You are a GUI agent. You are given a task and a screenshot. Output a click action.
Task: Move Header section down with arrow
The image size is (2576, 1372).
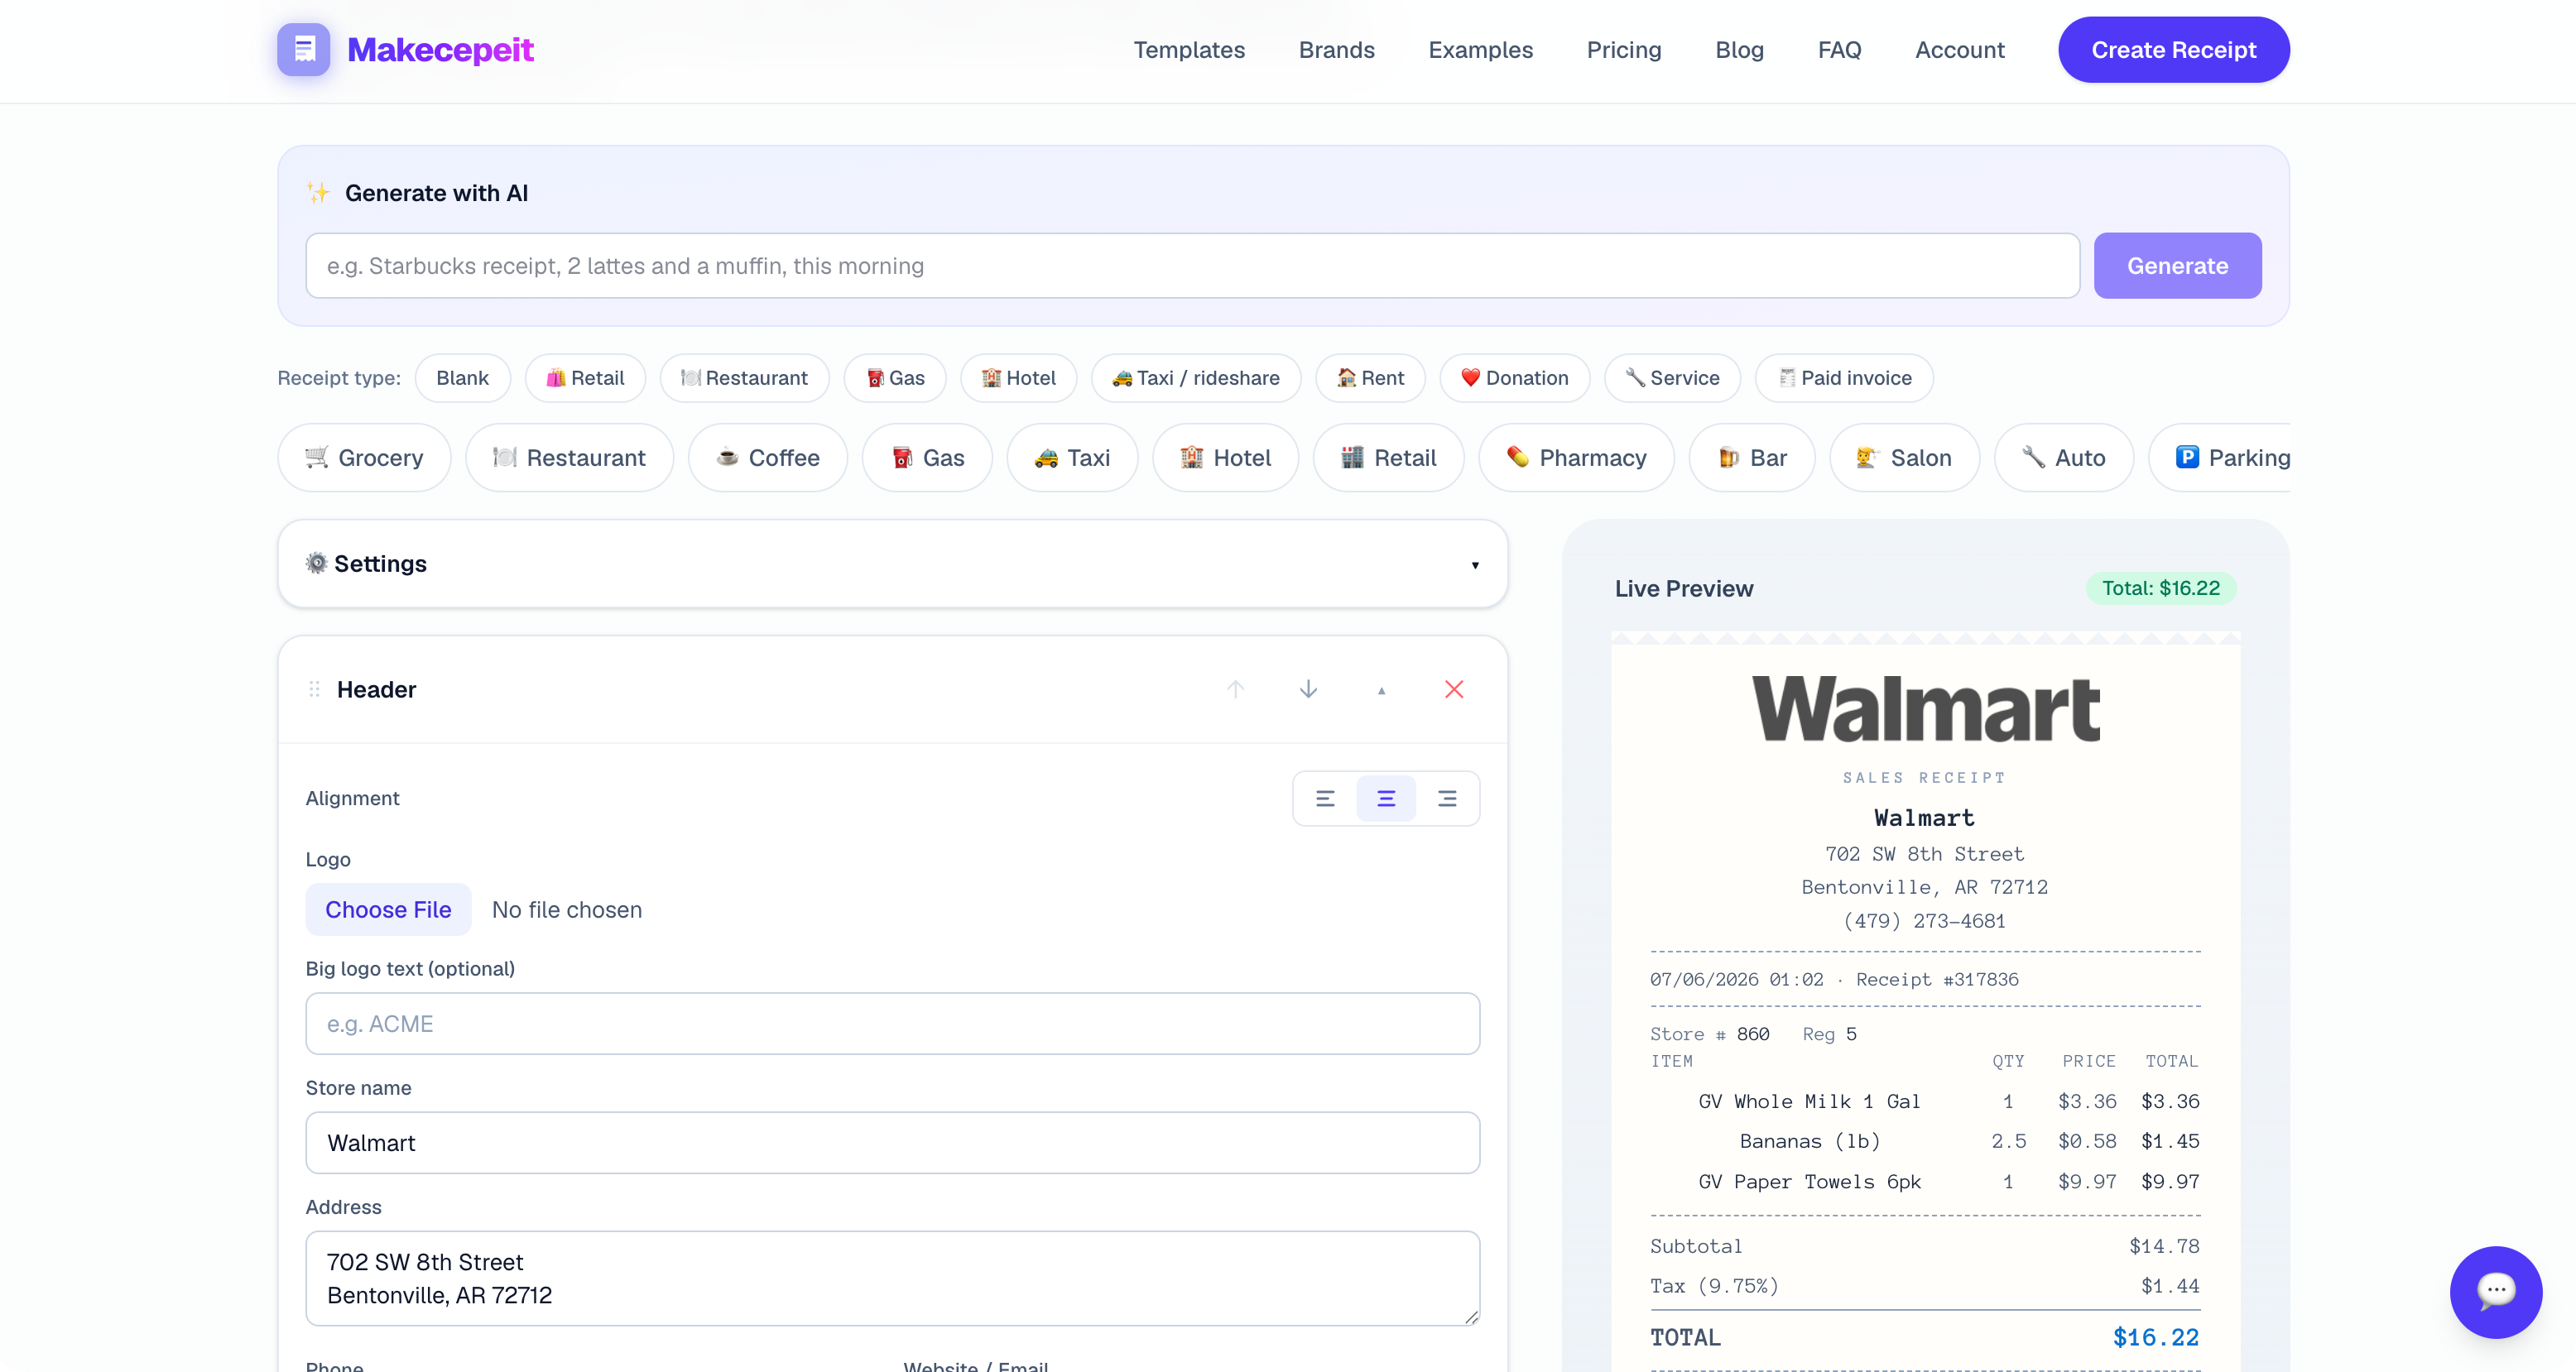pyautogui.click(x=1308, y=689)
